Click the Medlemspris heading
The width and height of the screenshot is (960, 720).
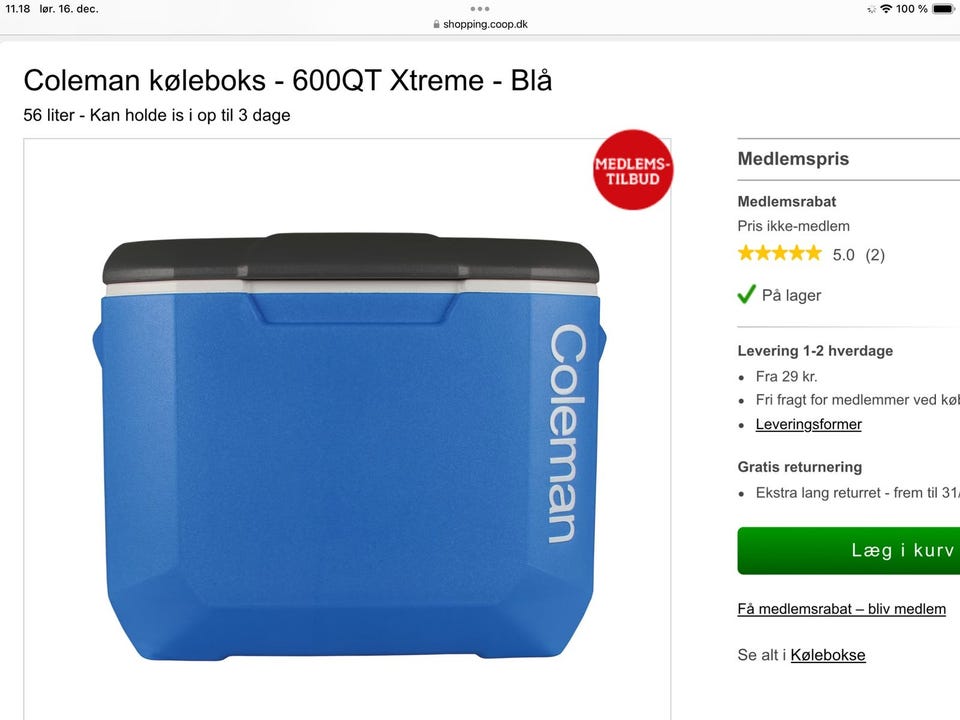(793, 159)
